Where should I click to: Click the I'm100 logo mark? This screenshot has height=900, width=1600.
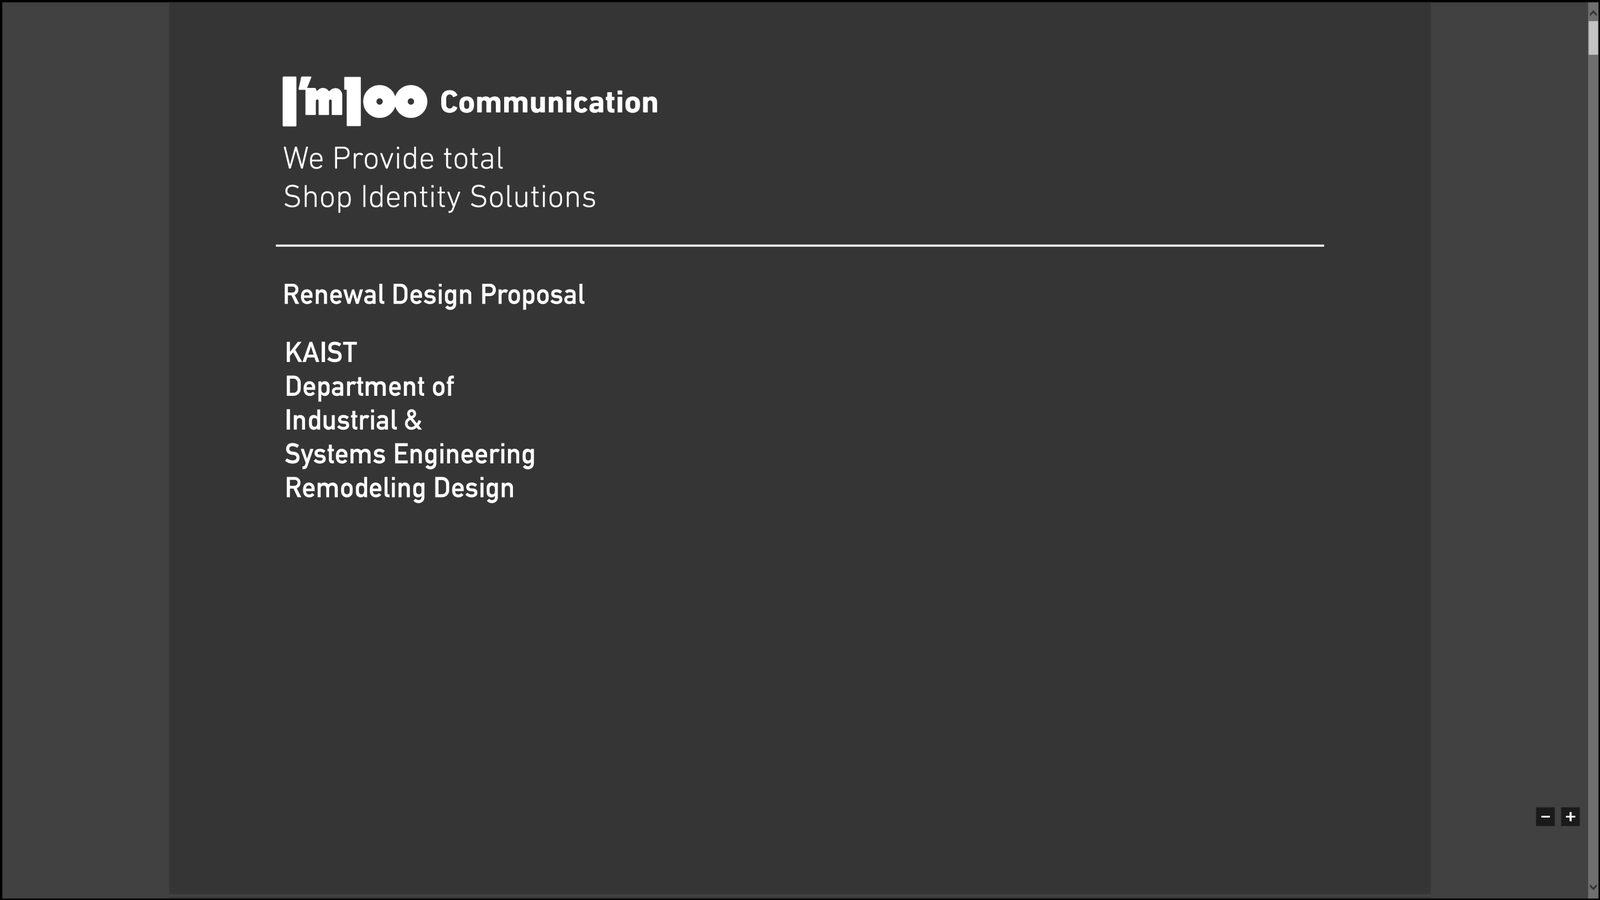(x=355, y=101)
